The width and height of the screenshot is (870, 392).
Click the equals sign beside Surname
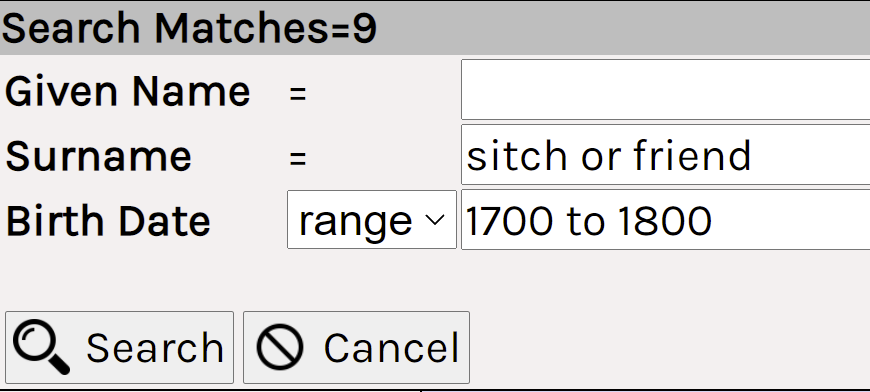(298, 159)
